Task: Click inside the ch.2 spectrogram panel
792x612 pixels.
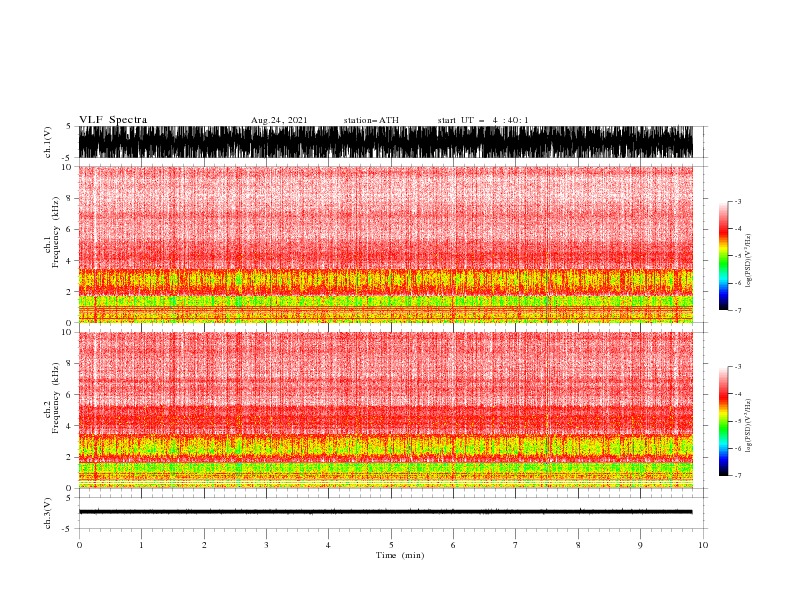Action: (x=386, y=410)
